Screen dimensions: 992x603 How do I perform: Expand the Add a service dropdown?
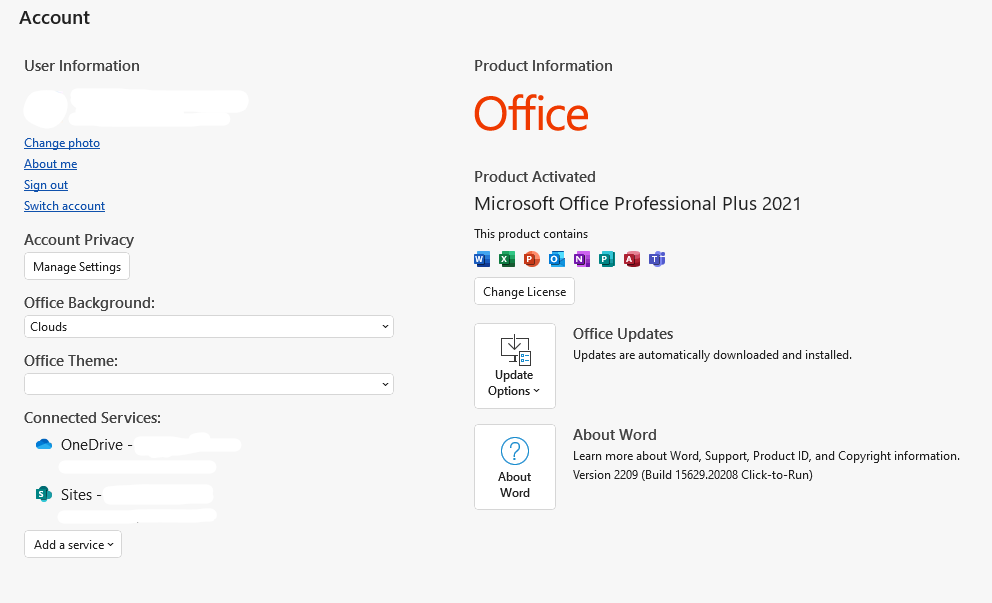tap(73, 544)
